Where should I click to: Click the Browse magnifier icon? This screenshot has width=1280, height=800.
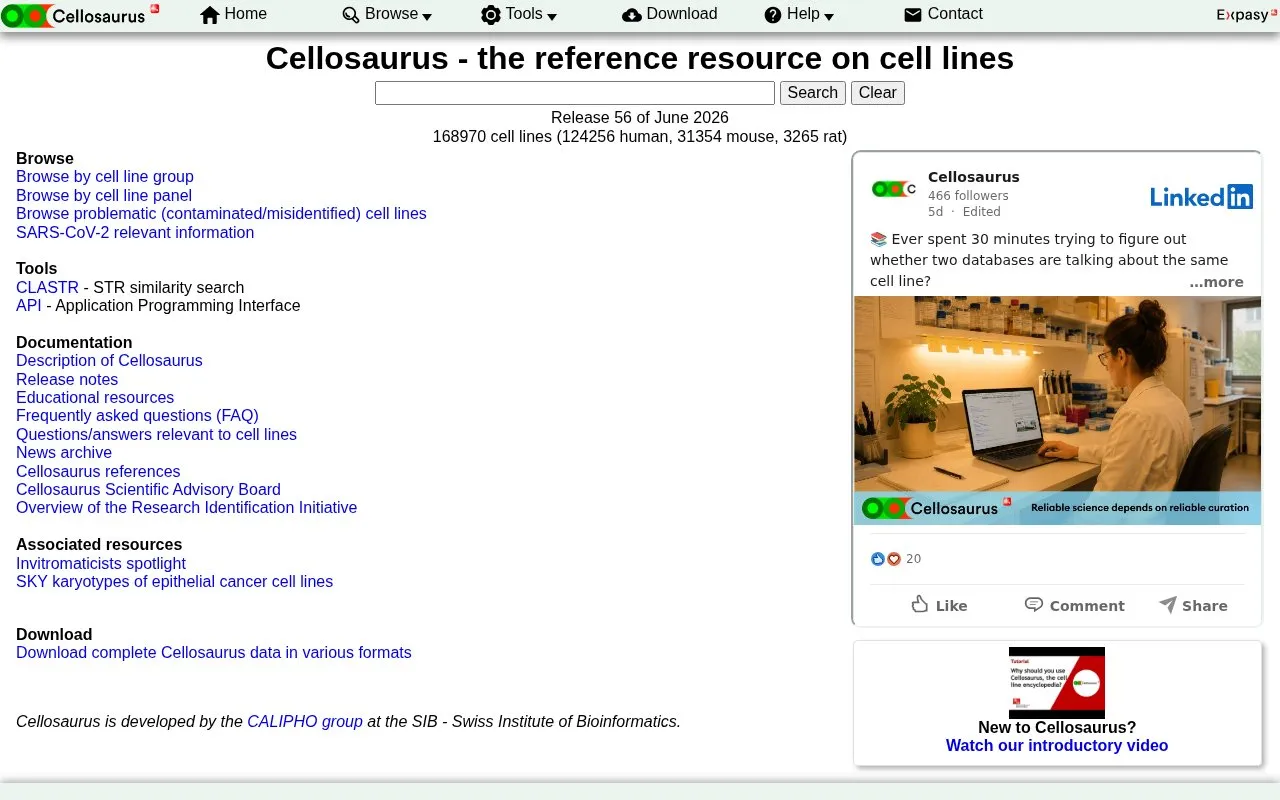coord(351,15)
